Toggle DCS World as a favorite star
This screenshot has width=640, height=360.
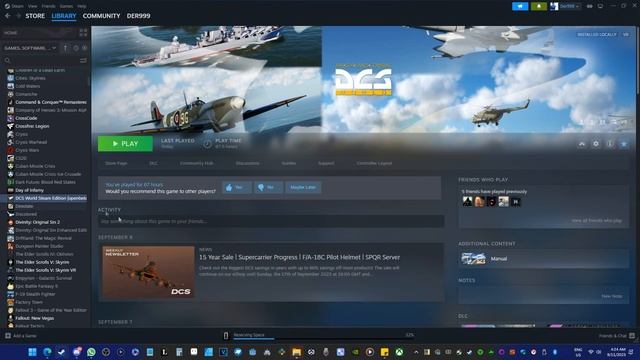pos(624,144)
